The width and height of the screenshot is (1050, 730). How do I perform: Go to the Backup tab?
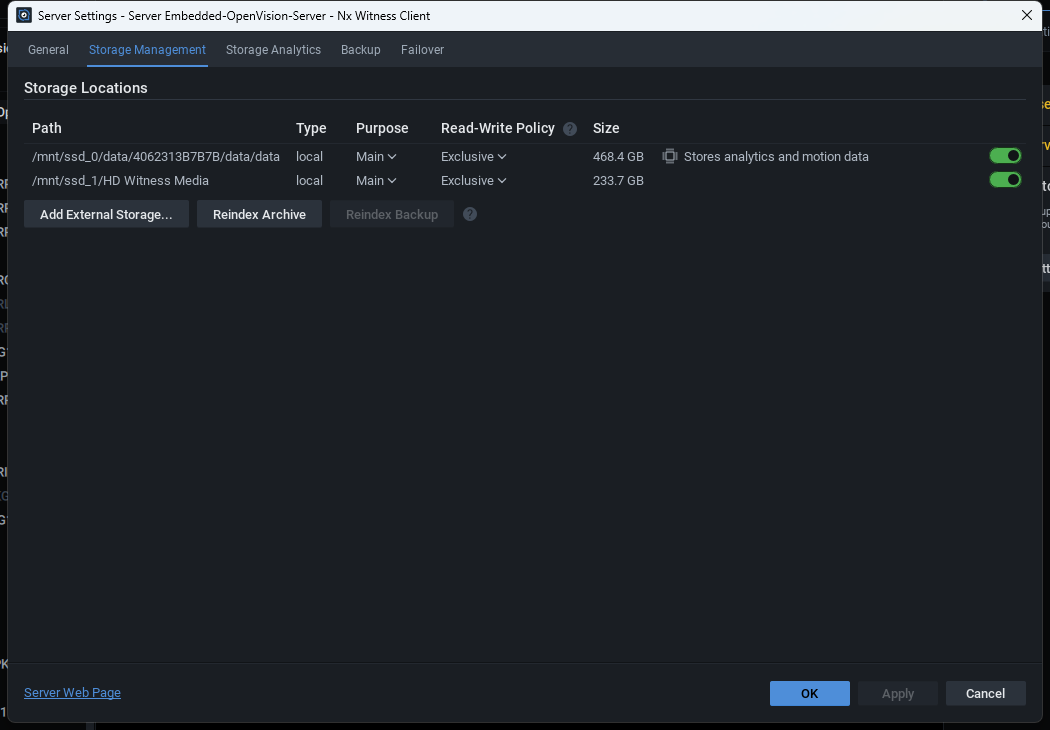pyautogui.click(x=360, y=50)
